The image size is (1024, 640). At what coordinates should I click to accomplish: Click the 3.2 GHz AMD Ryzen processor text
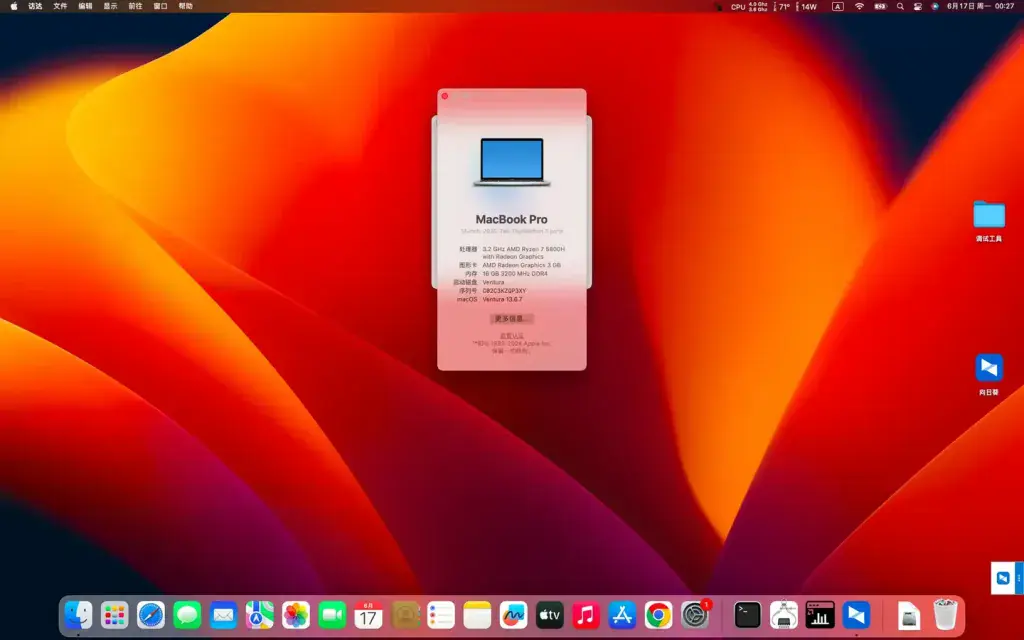click(x=523, y=253)
